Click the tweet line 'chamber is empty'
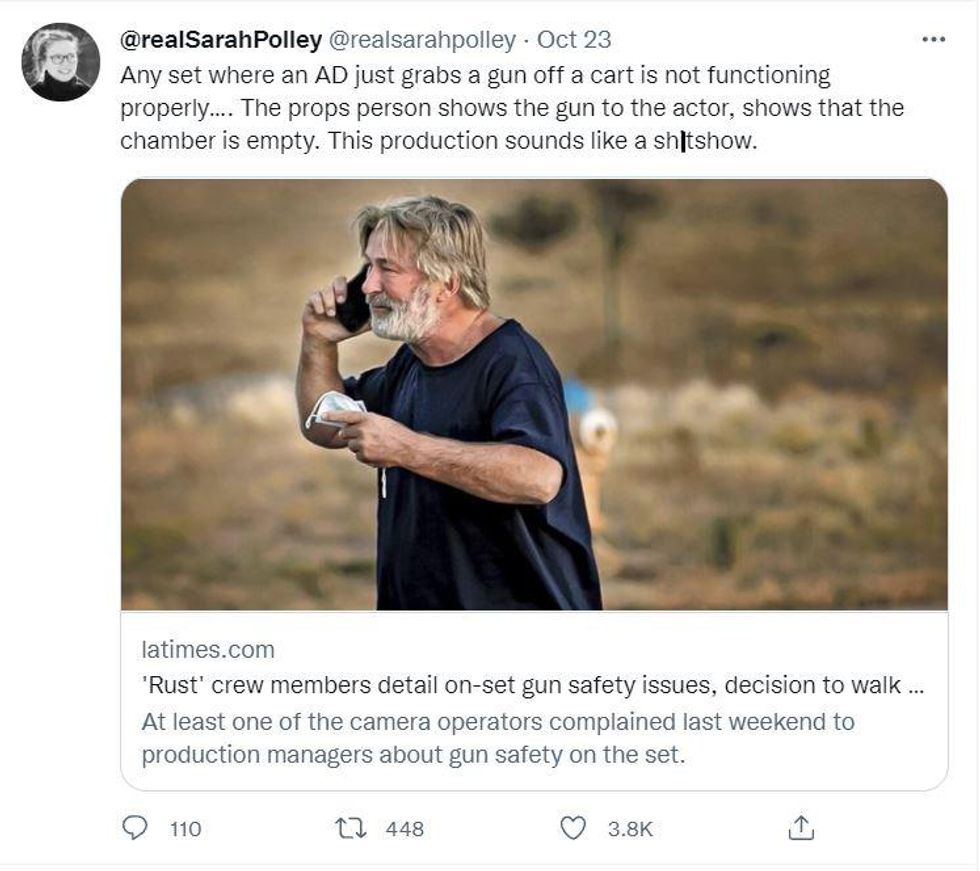The height and width of the screenshot is (871, 980). click(x=439, y=141)
